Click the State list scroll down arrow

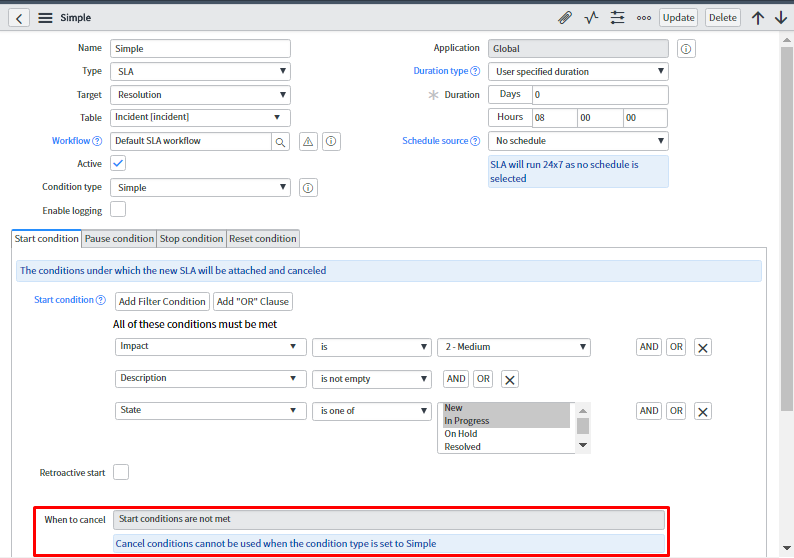(583, 445)
